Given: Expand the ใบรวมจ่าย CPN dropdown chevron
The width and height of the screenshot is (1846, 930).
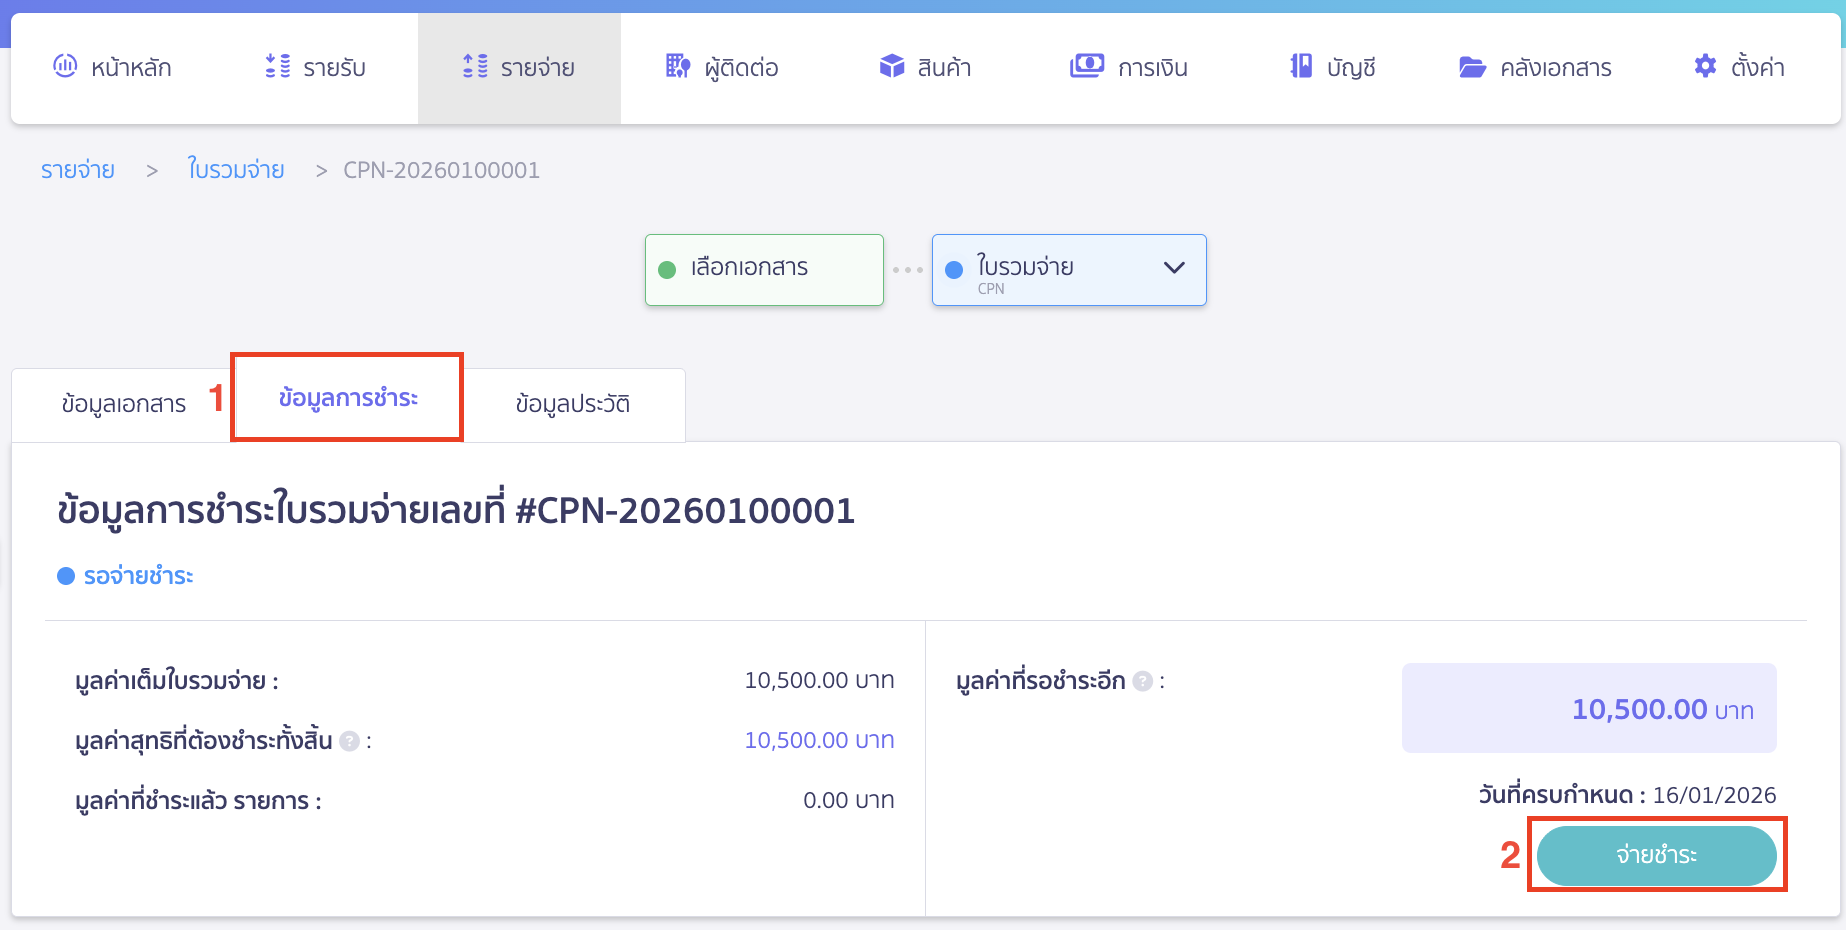Looking at the screenshot, I should tap(1174, 268).
